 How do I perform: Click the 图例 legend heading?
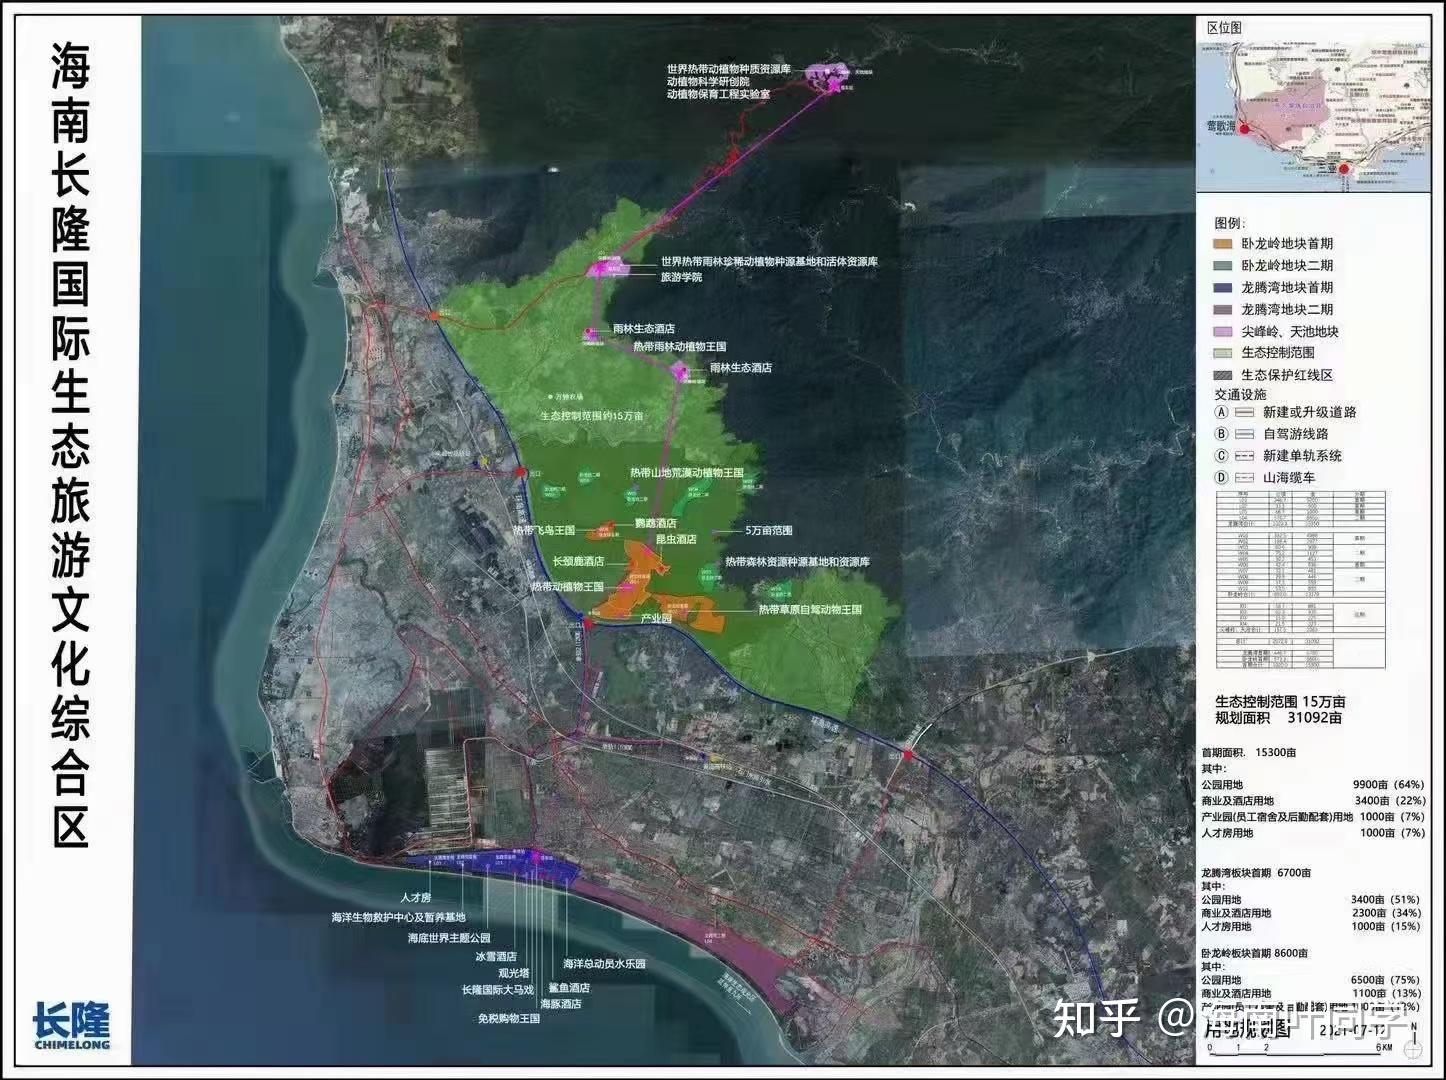click(1228, 222)
